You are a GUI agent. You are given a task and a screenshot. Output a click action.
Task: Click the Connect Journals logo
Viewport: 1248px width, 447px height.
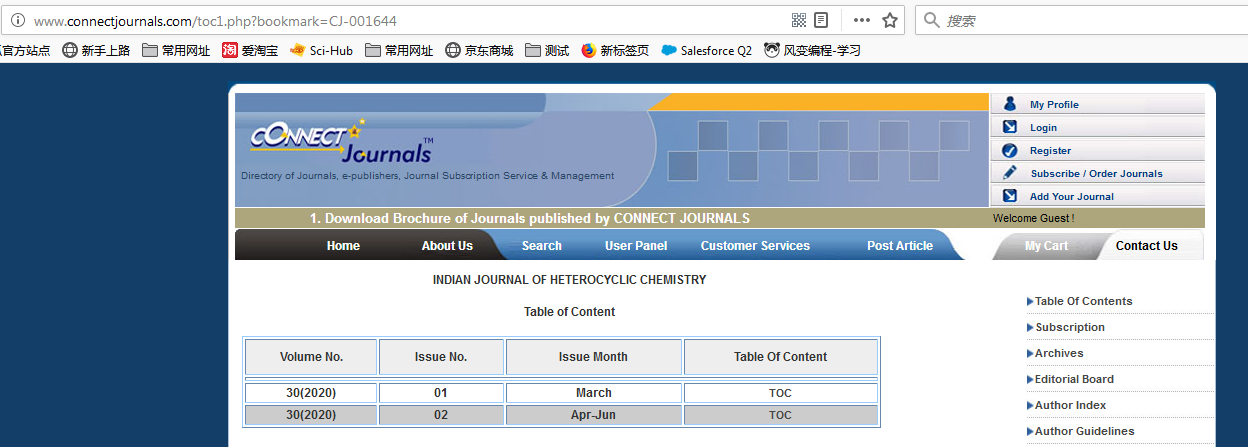[x=342, y=143]
